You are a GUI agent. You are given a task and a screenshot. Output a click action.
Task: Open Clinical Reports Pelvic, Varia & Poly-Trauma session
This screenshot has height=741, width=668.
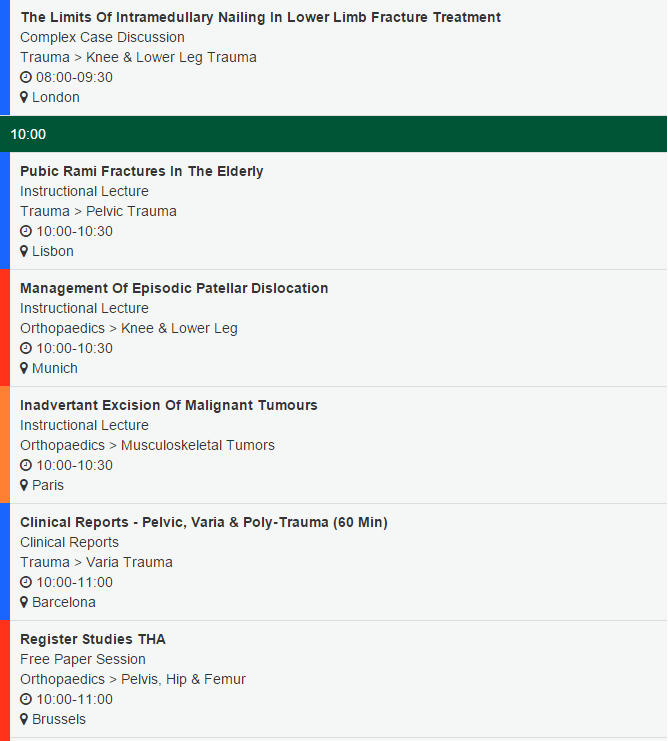point(204,522)
